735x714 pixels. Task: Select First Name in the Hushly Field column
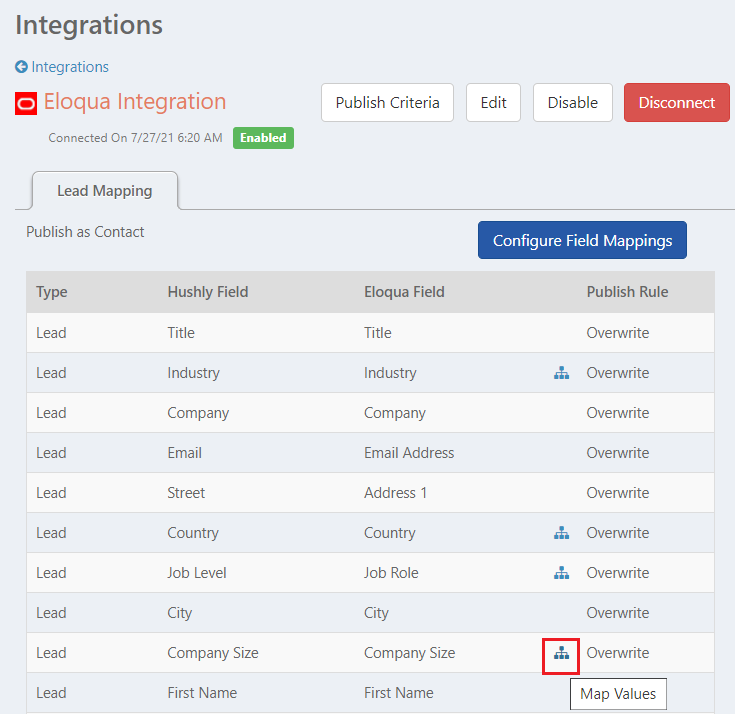coord(202,693)
